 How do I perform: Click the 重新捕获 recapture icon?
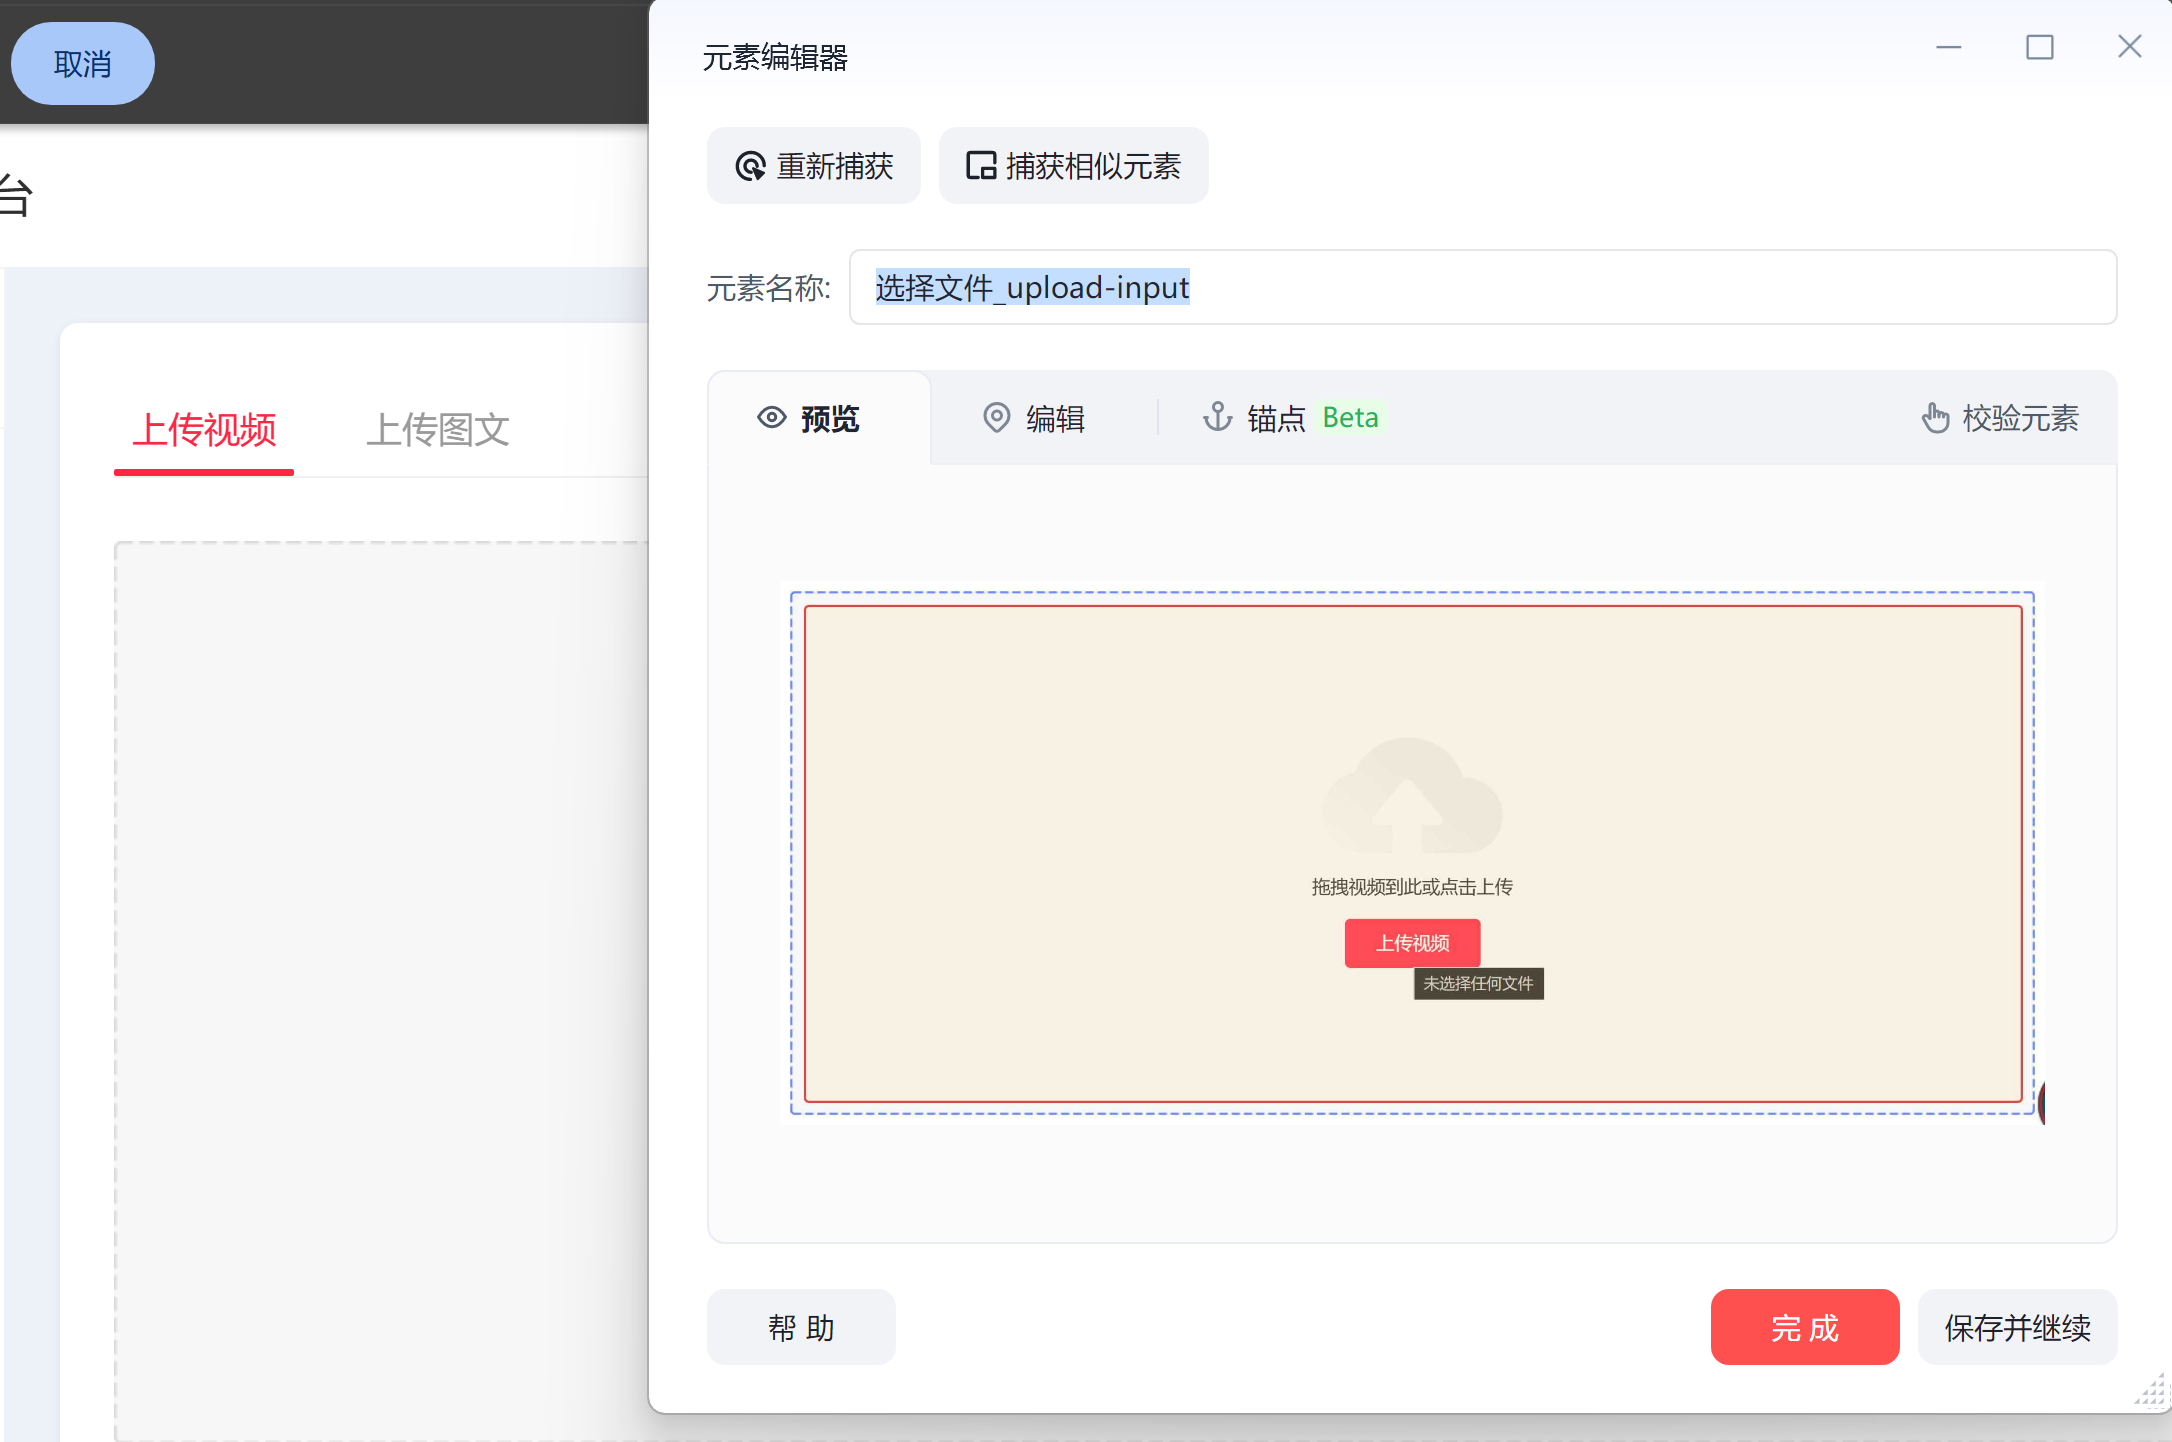click(x=749, y=166)
